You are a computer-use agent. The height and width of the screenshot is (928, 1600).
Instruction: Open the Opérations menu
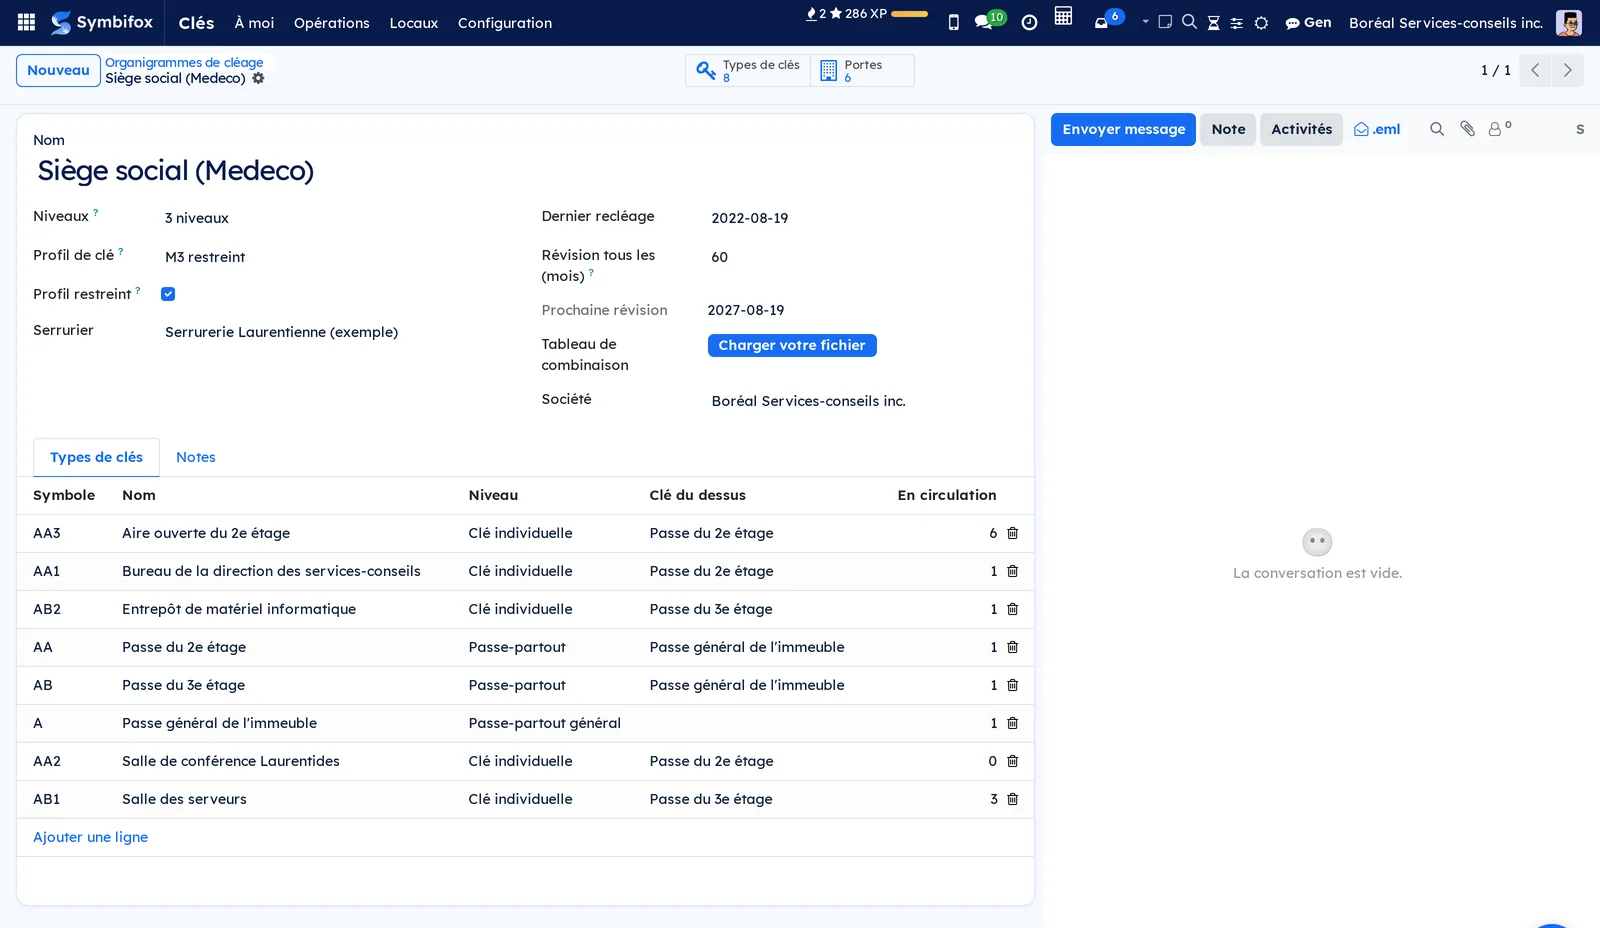[x=331, y=22]
